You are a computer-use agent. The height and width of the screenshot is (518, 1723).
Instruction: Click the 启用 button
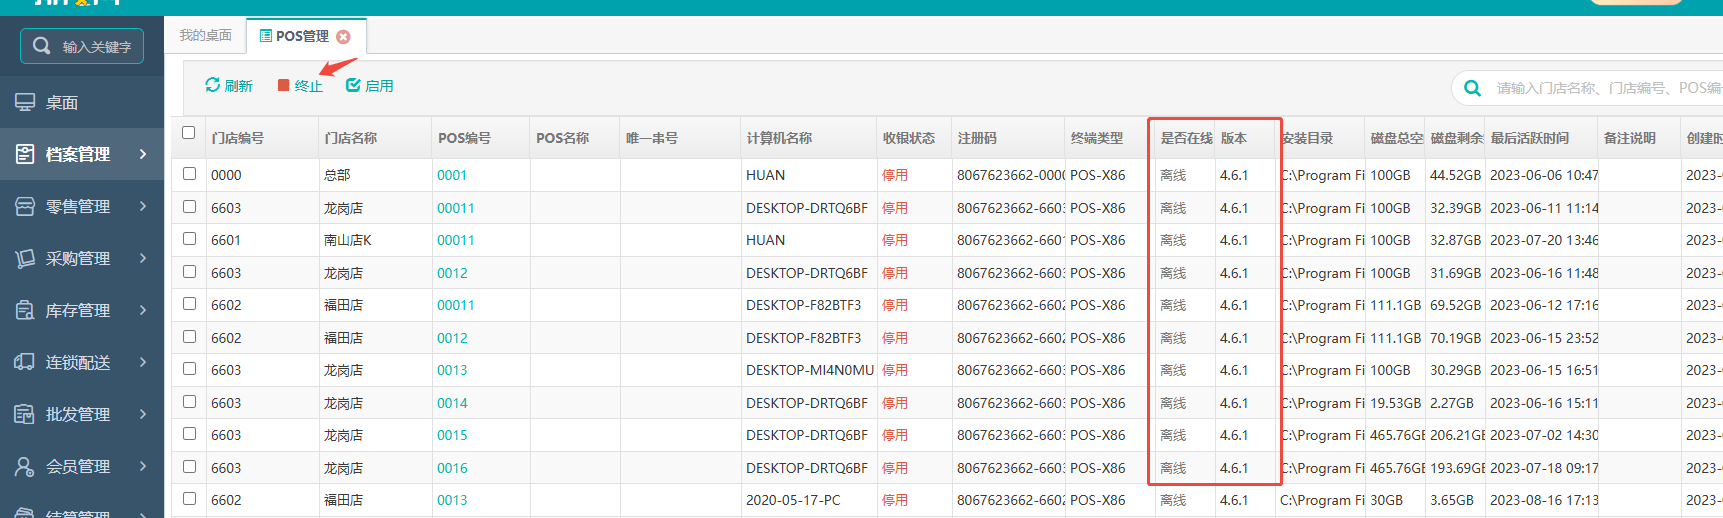370,86
